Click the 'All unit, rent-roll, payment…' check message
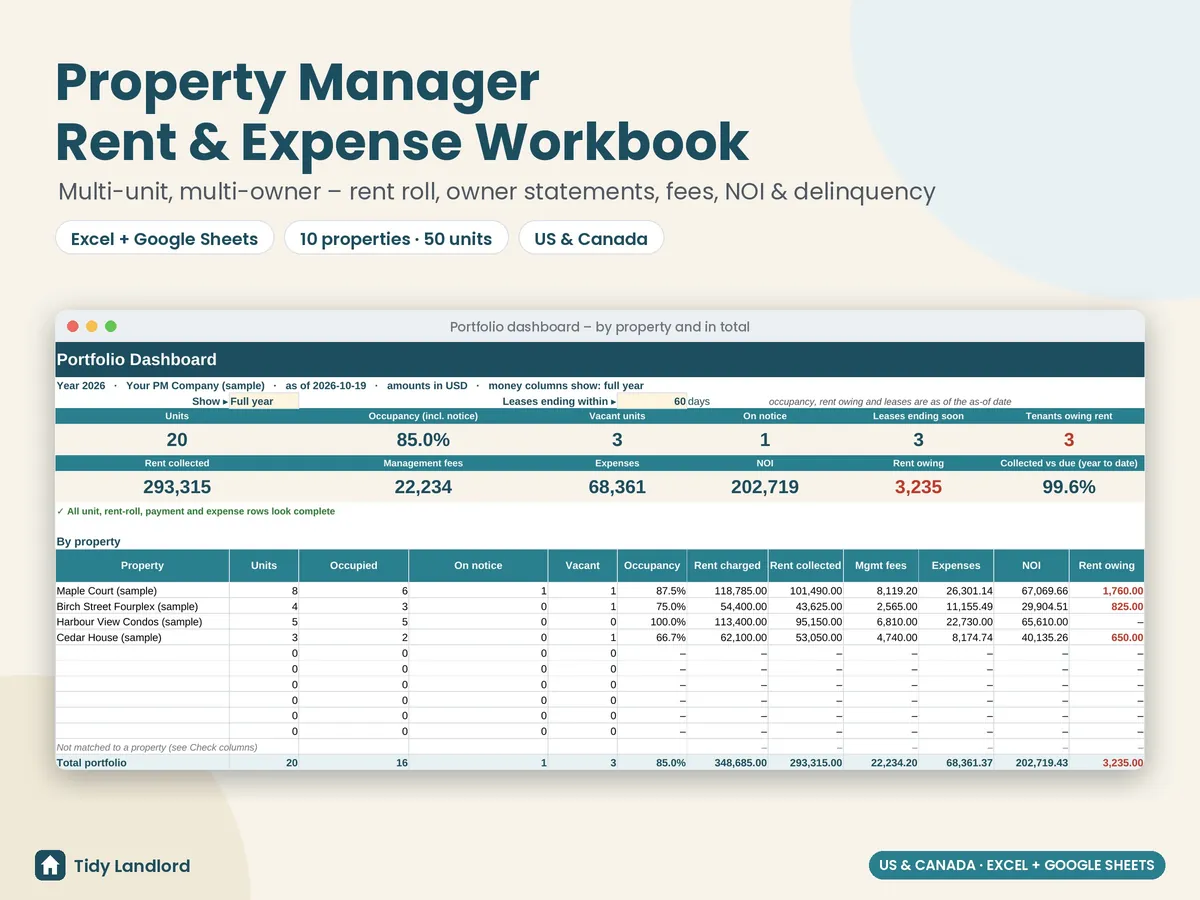 pos(196,511)
